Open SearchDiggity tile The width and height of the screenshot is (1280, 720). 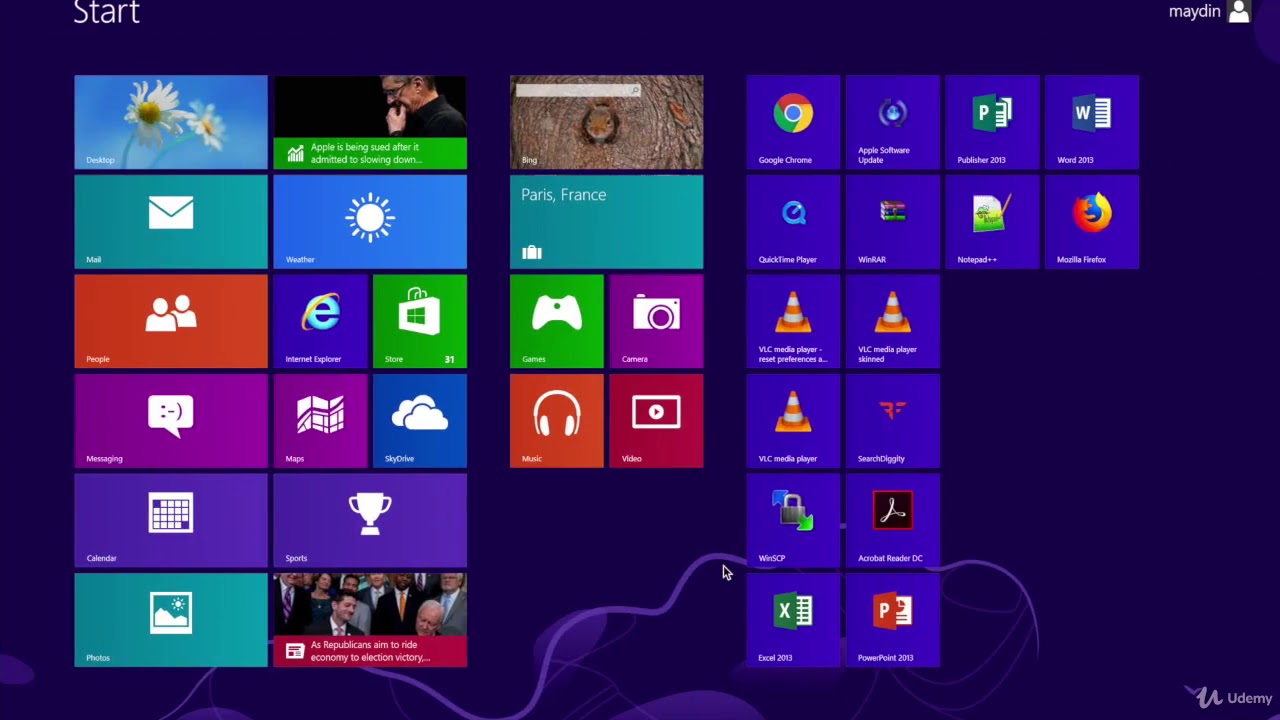(x=893, y=421)
